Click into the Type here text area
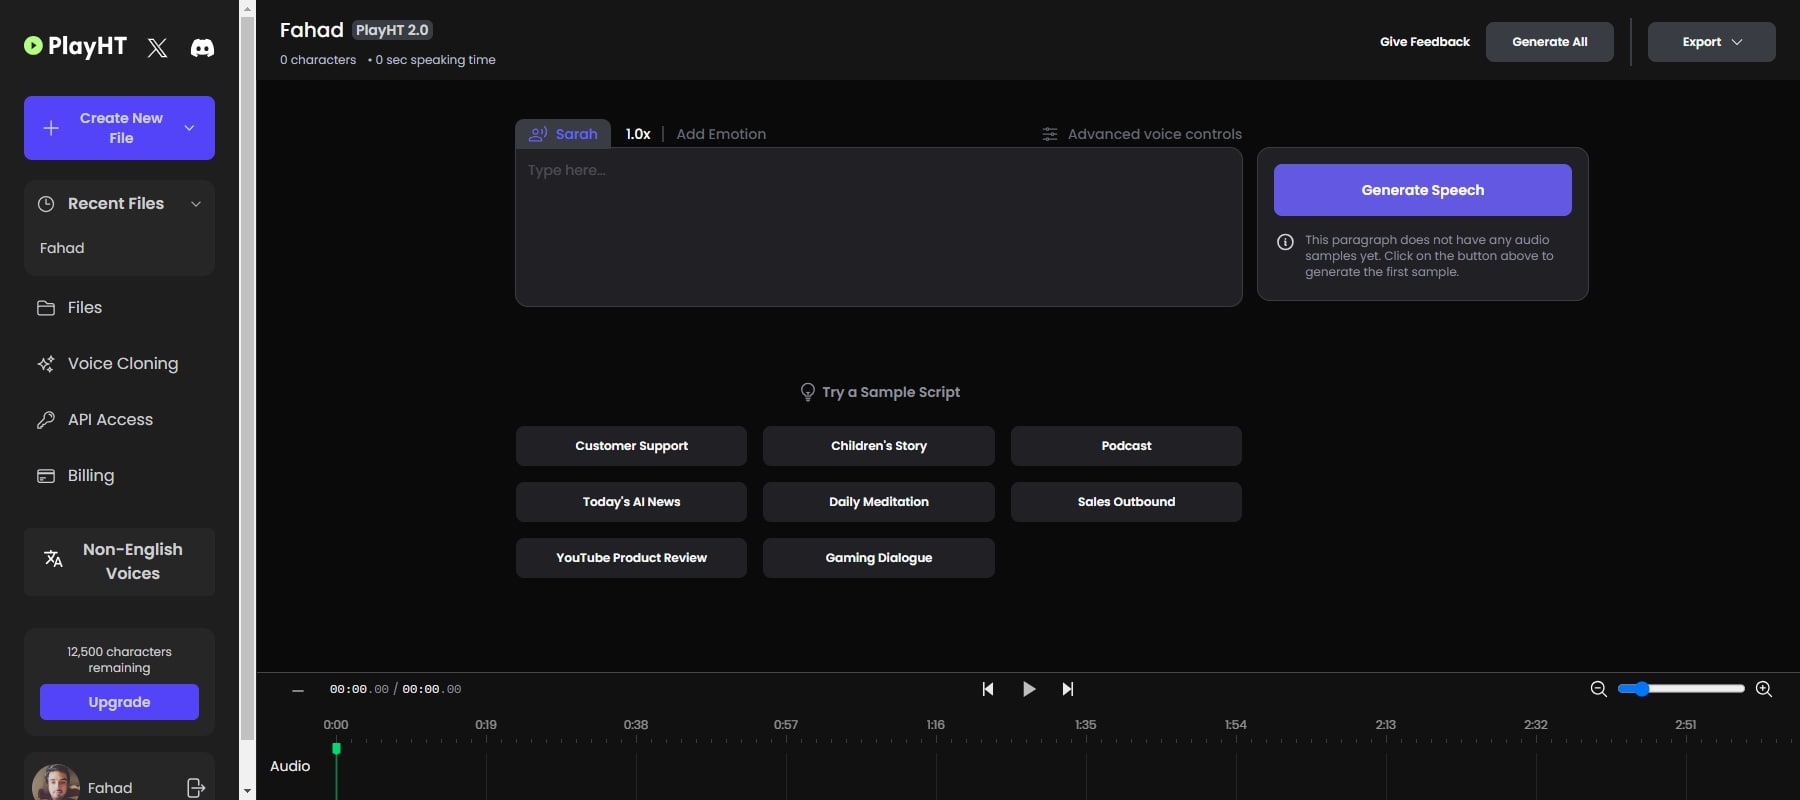This screenshot has width=1800, height=800. (x=878, y=227)
